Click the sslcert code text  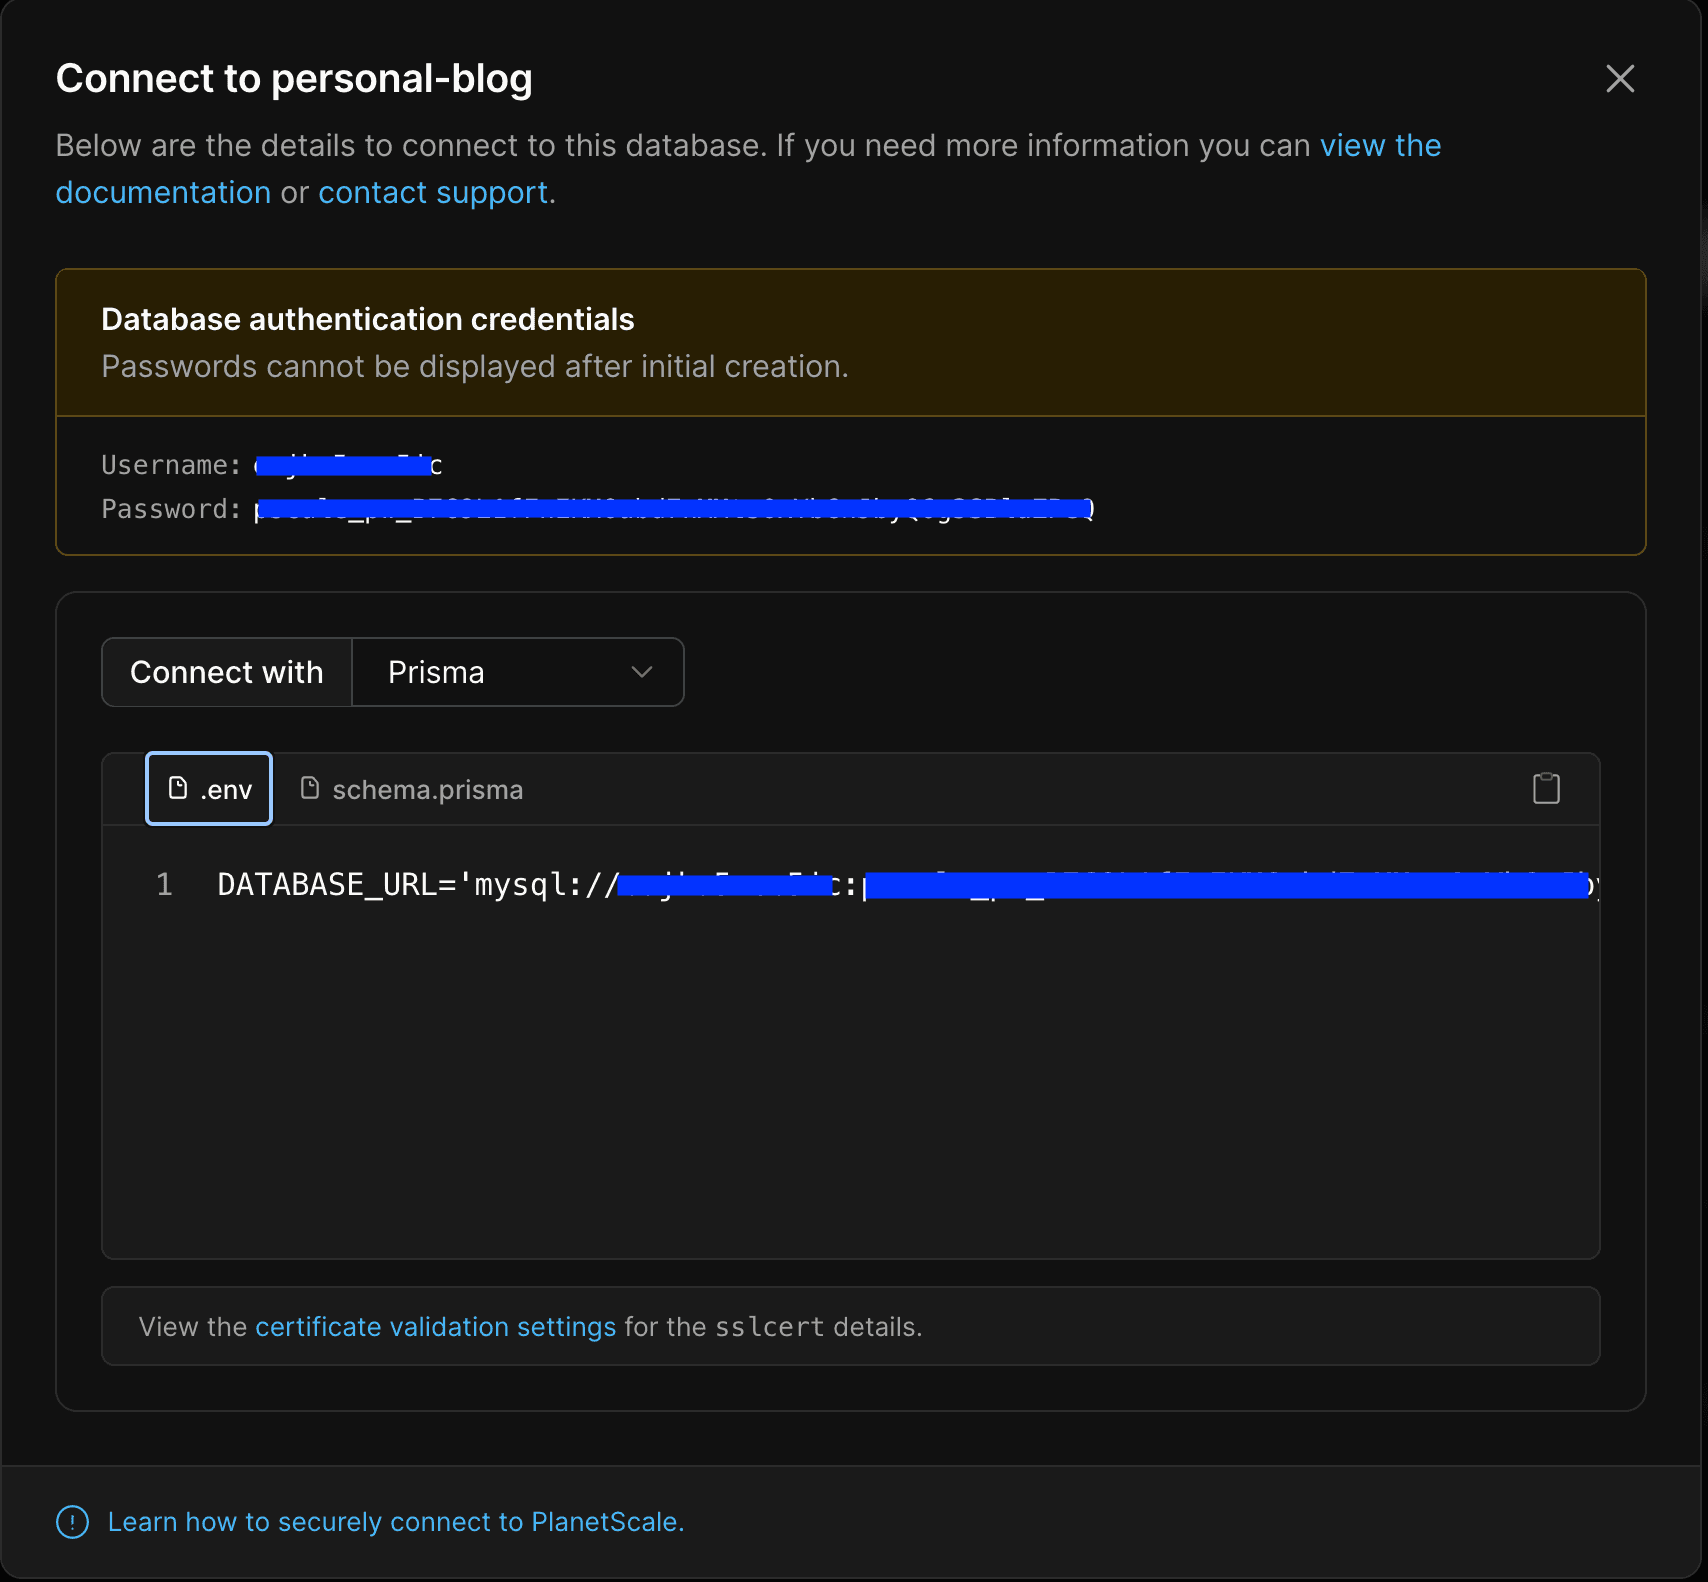click(770, 1327)
